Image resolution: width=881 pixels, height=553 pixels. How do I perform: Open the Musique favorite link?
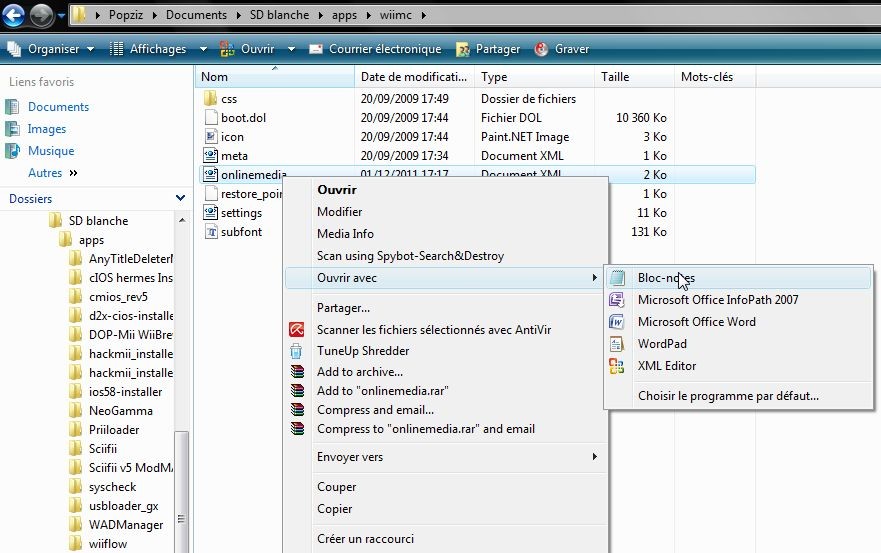point(51,151)
